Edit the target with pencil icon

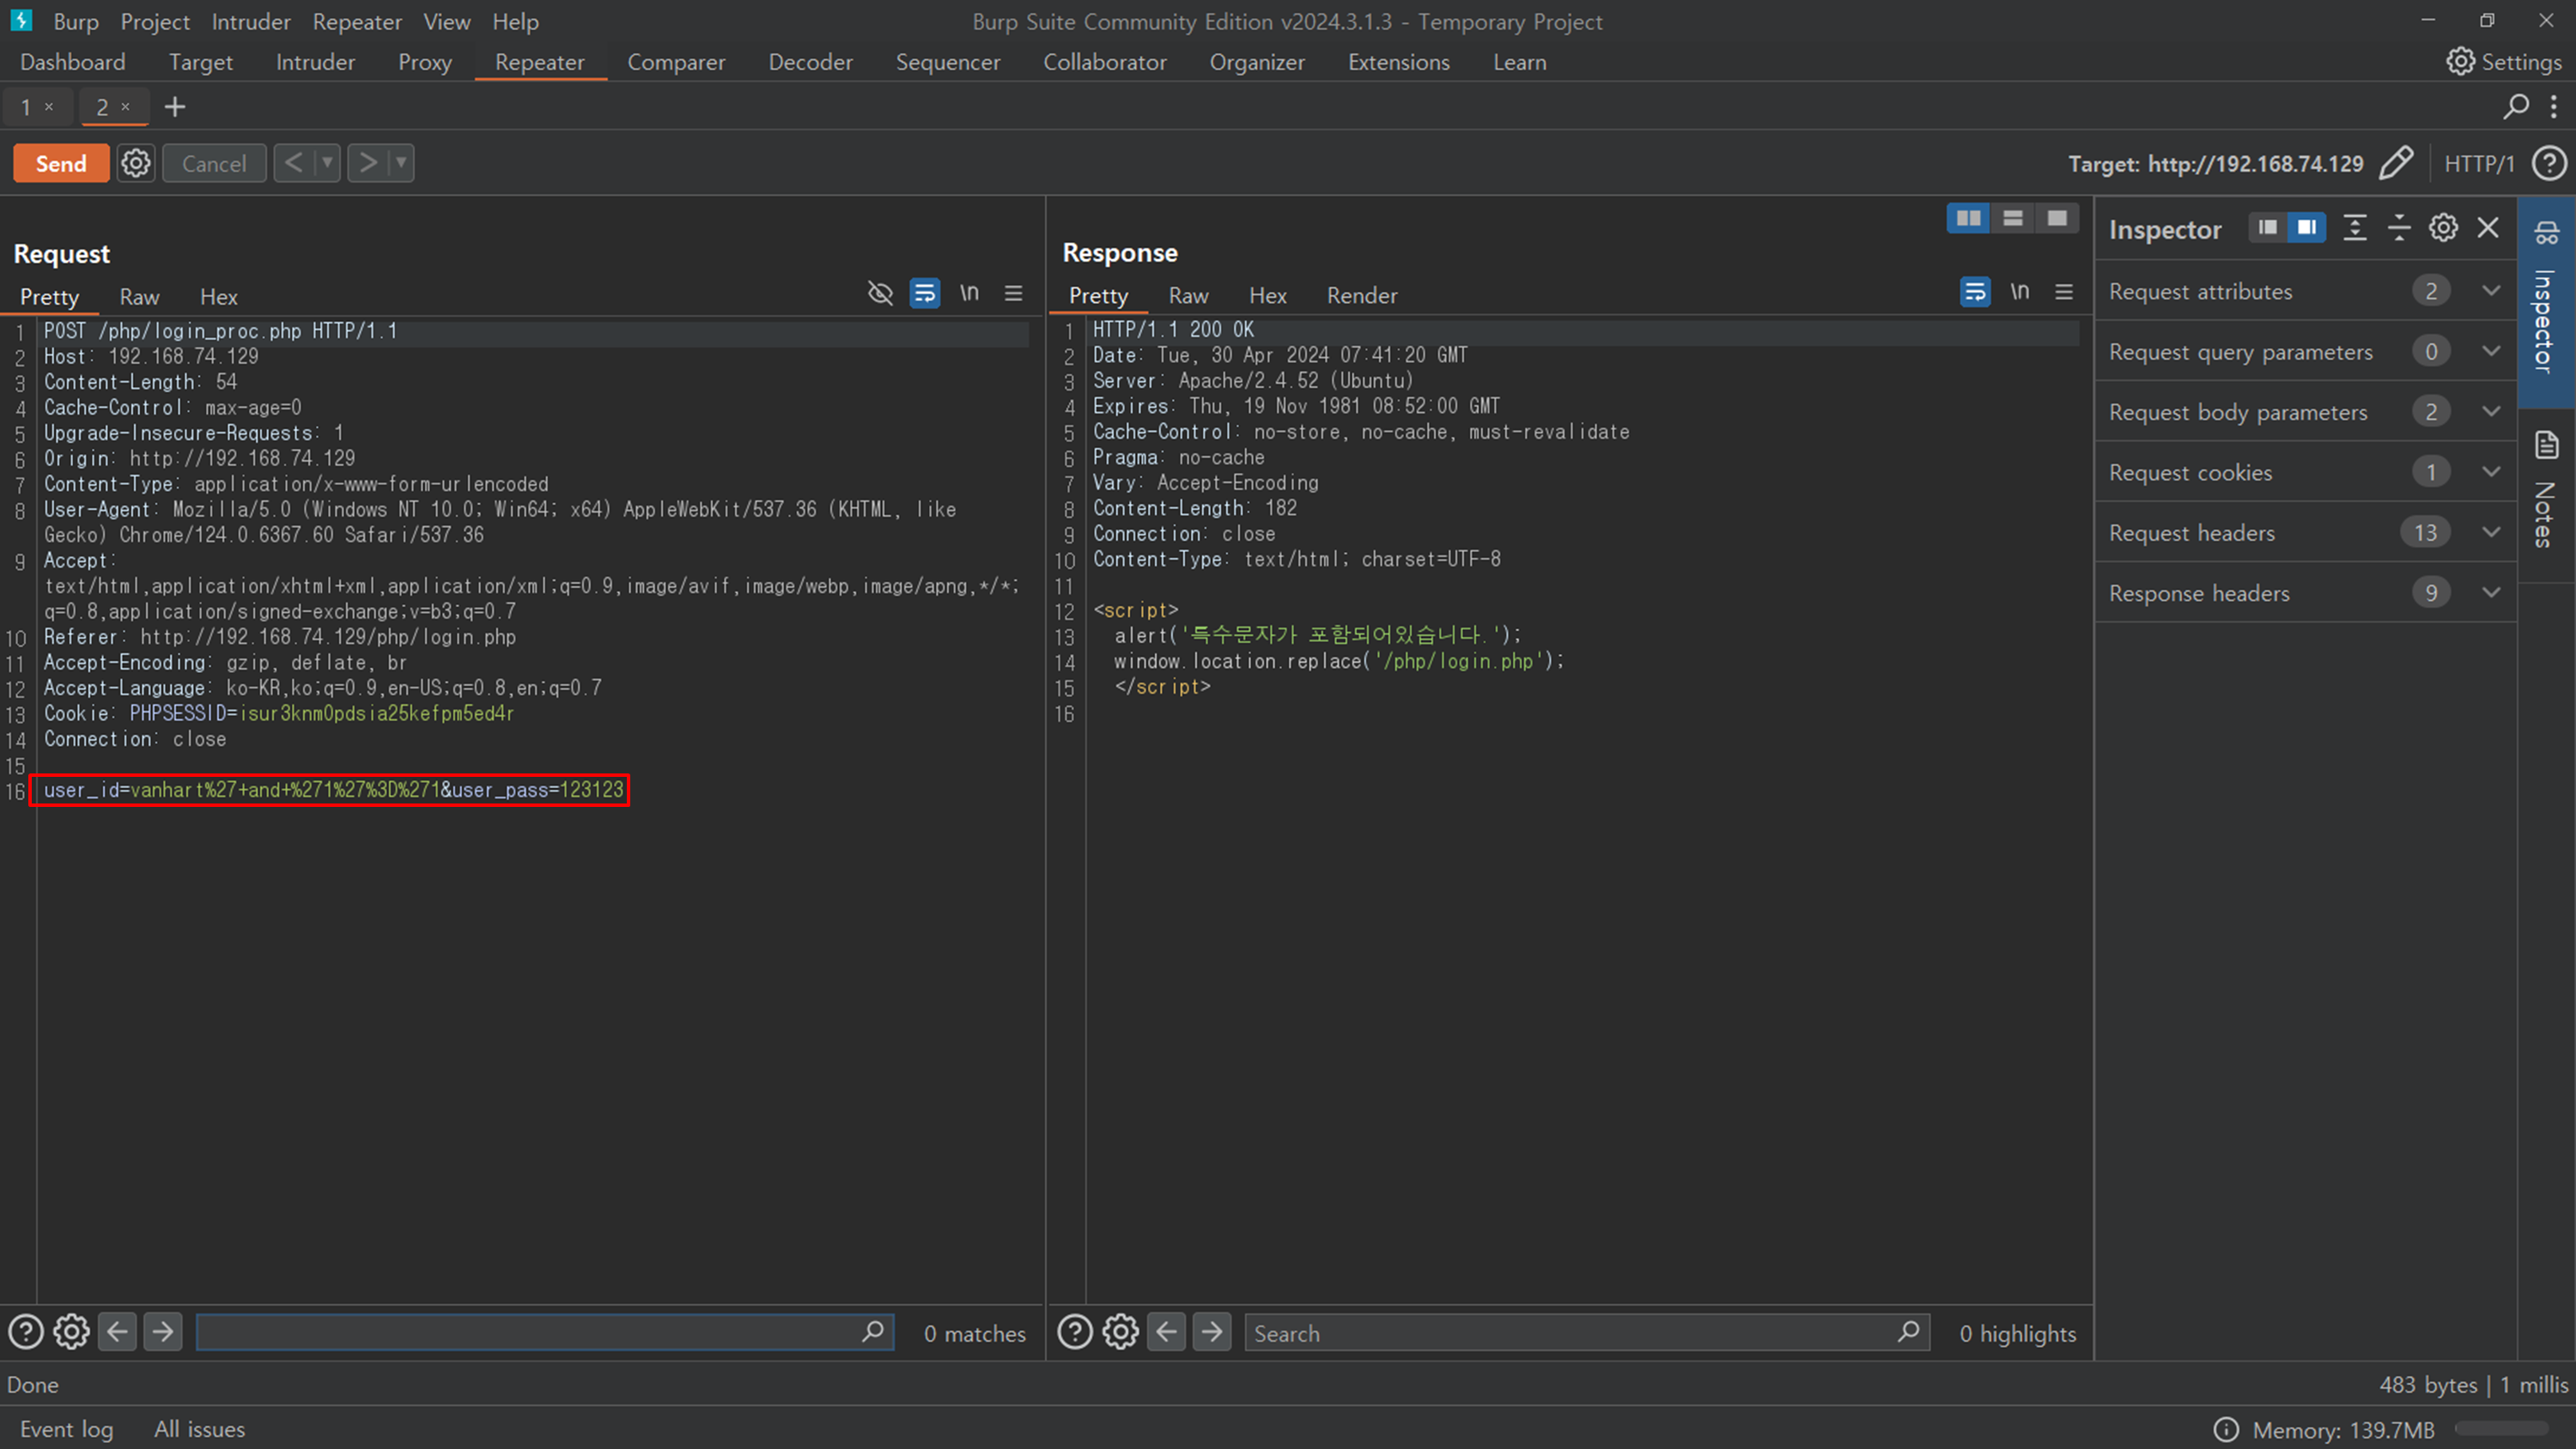pyautogui.click(x=2396, y=163)
